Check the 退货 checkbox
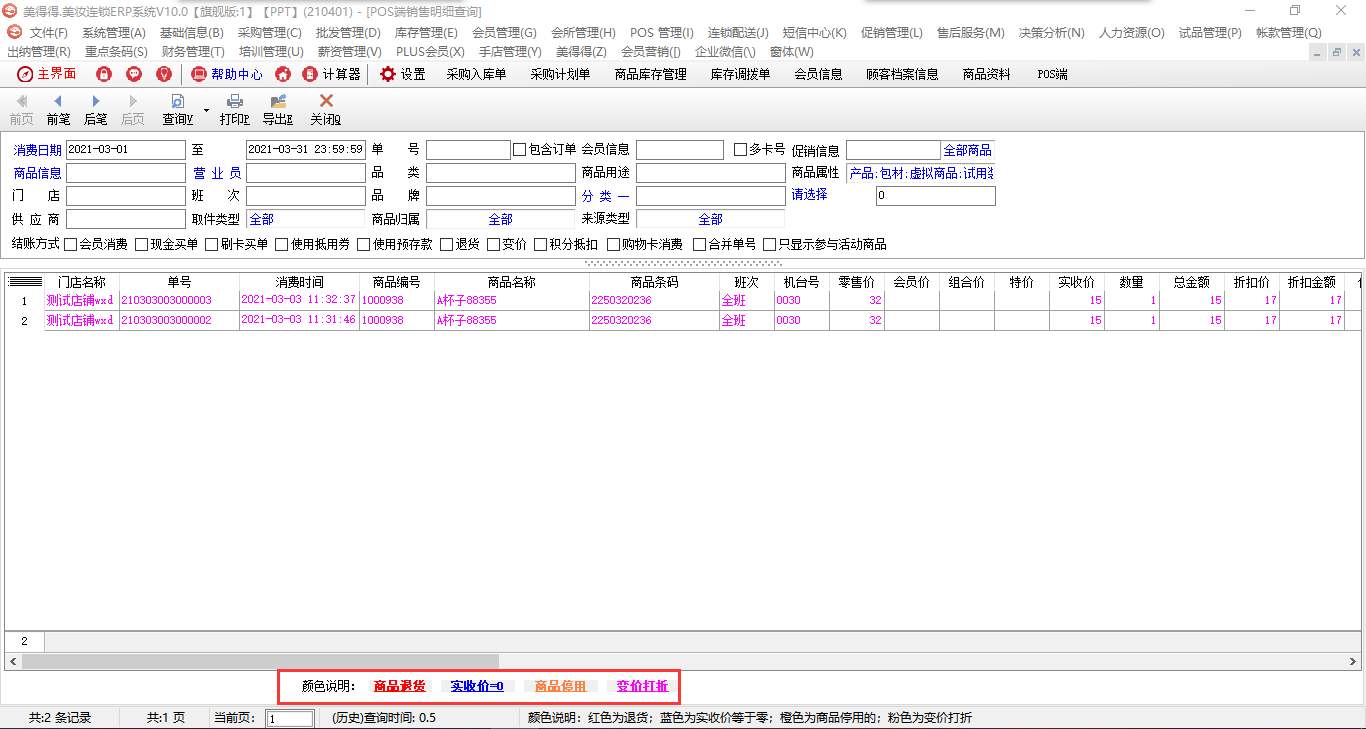This screenshot has width=1366, height=729. pos(446,244)
